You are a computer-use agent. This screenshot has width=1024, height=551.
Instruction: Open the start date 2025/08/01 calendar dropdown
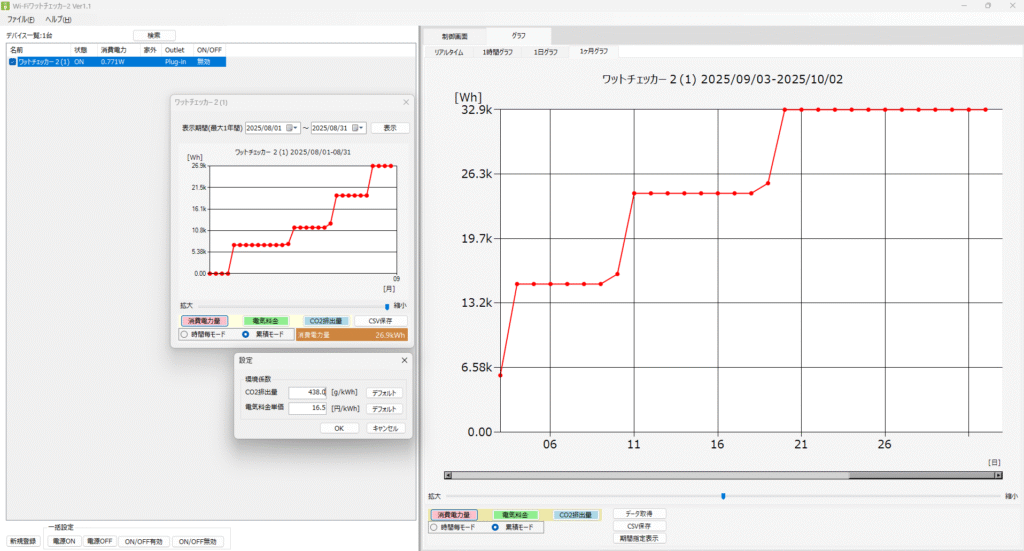[292, 128]
